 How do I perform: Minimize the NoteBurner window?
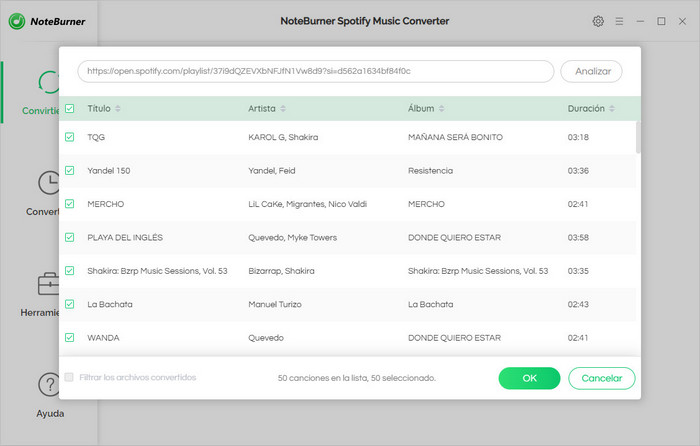click(x=640, y=21)
